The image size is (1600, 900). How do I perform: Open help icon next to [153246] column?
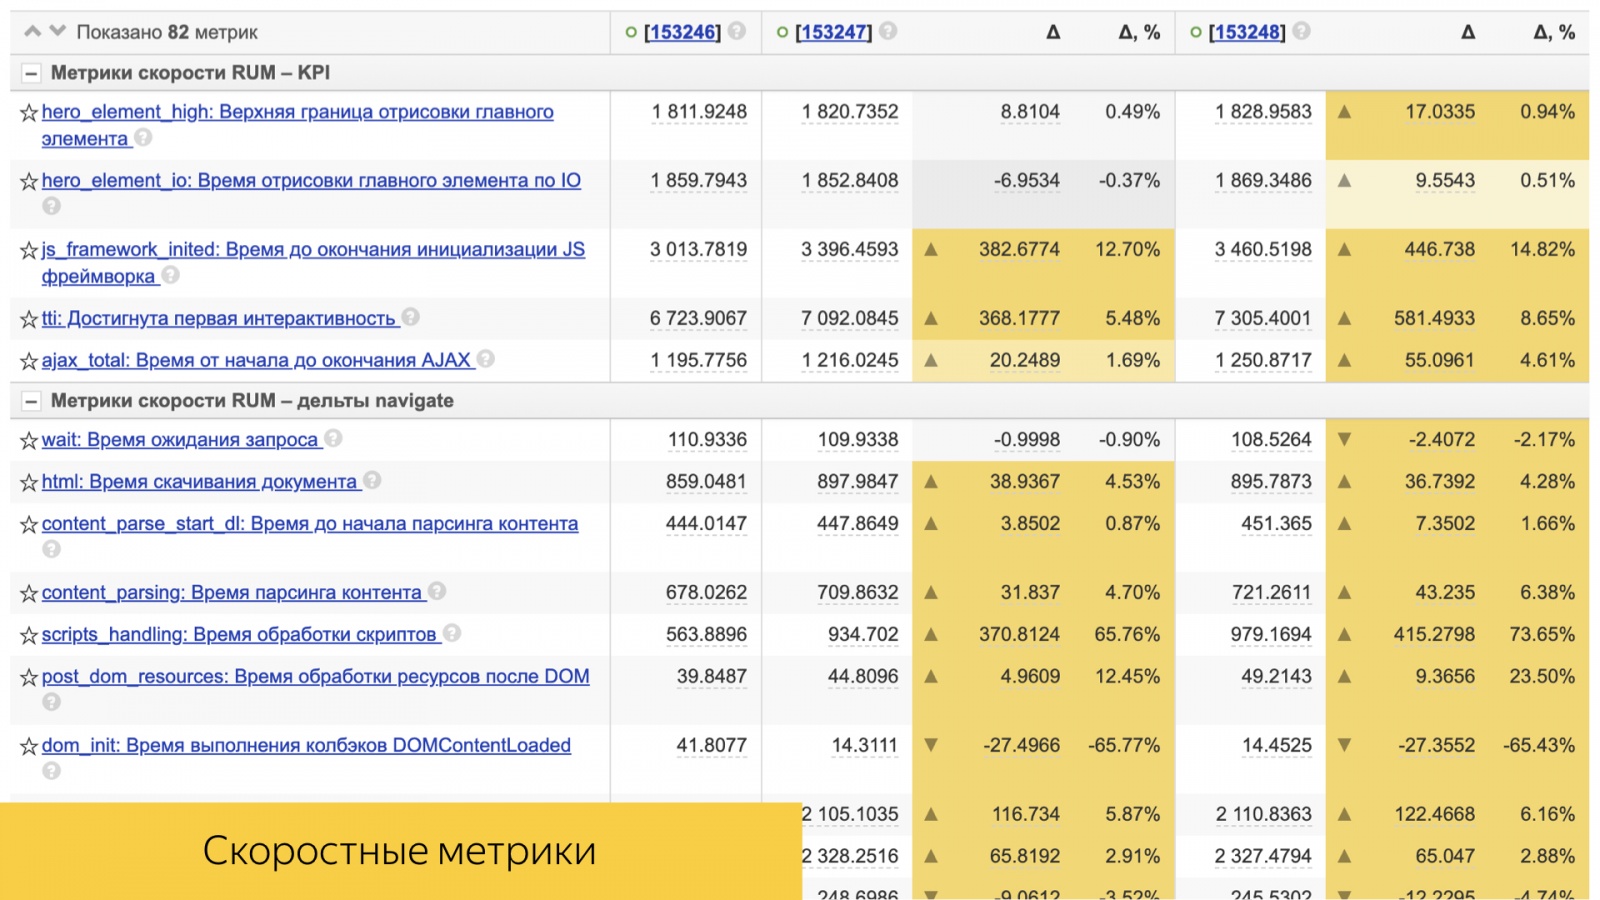[x=735, y=31]
